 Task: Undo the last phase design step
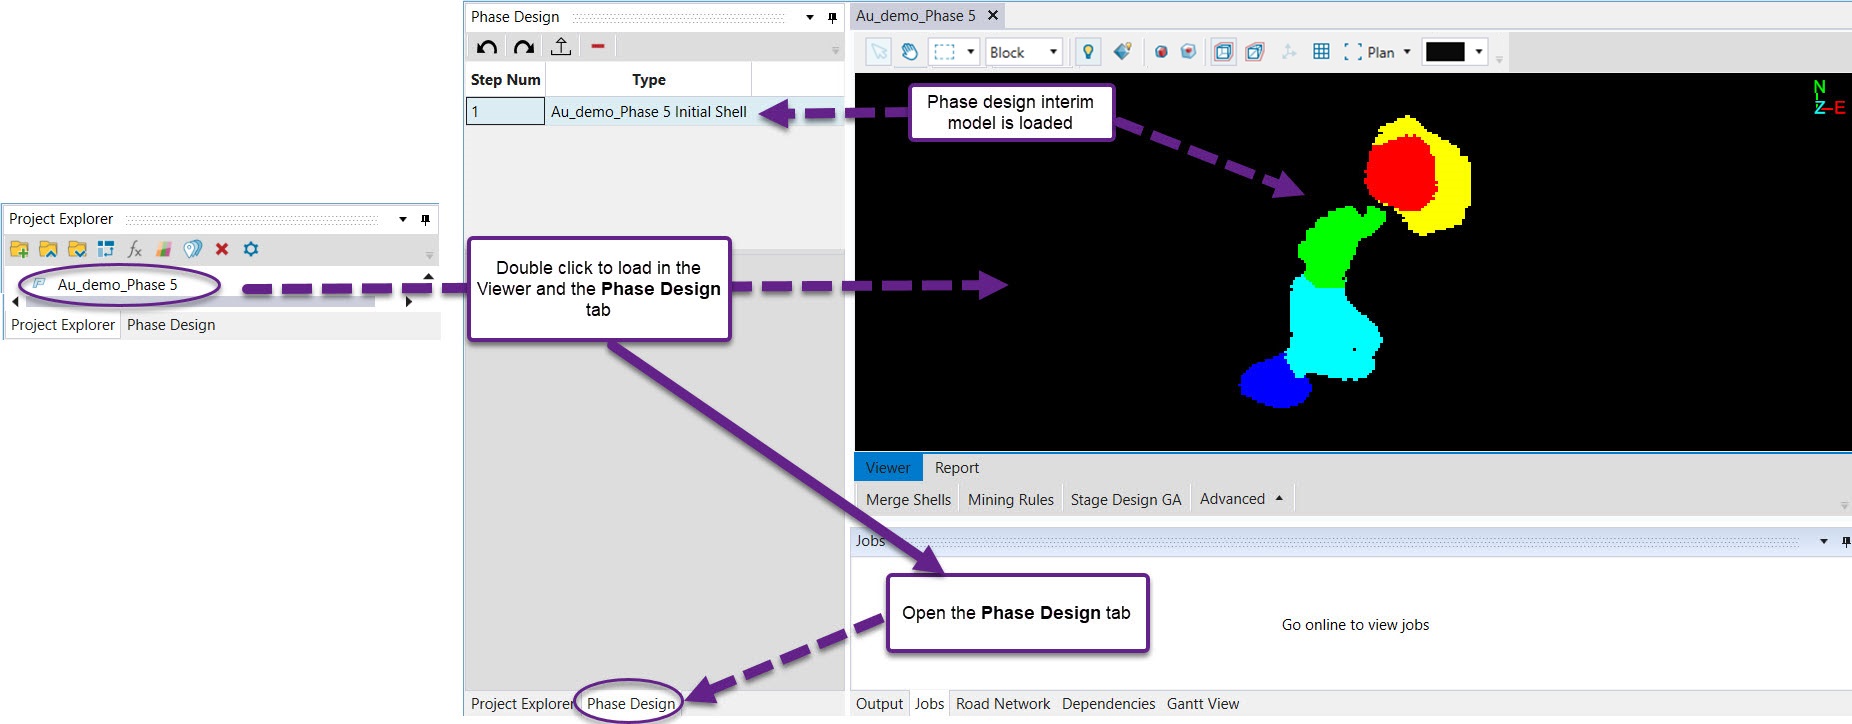[x=487, y=47]
